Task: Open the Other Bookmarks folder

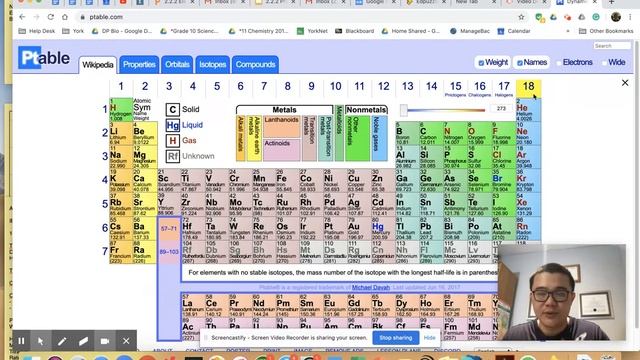Action: tap(606, 31)
